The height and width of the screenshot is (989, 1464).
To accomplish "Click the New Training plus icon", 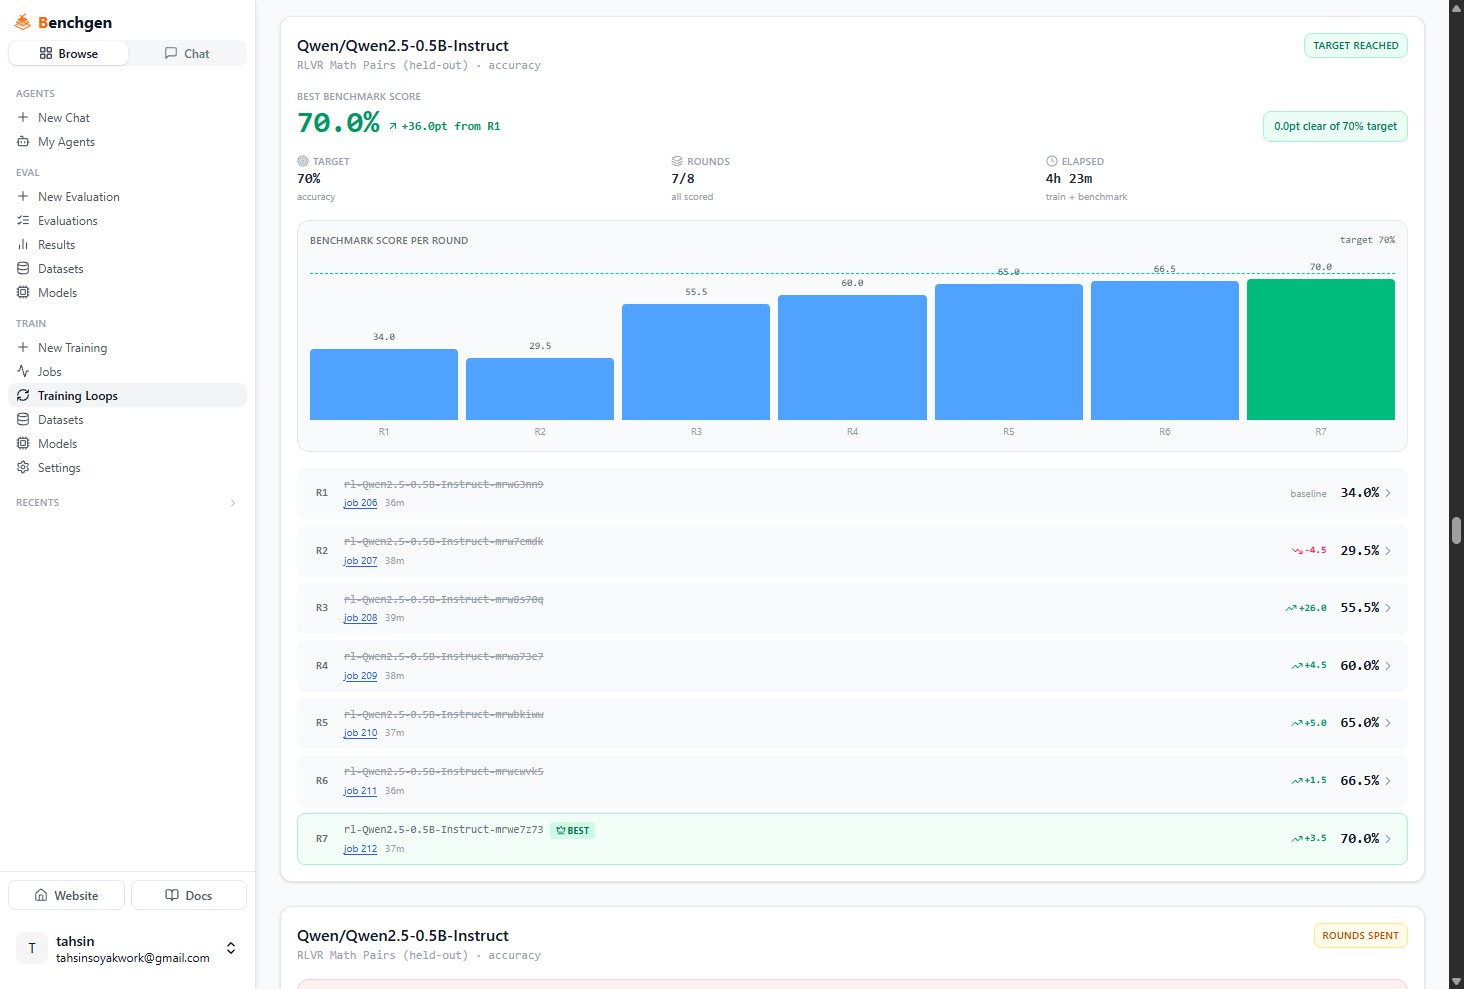I will [x=23, y=348].
